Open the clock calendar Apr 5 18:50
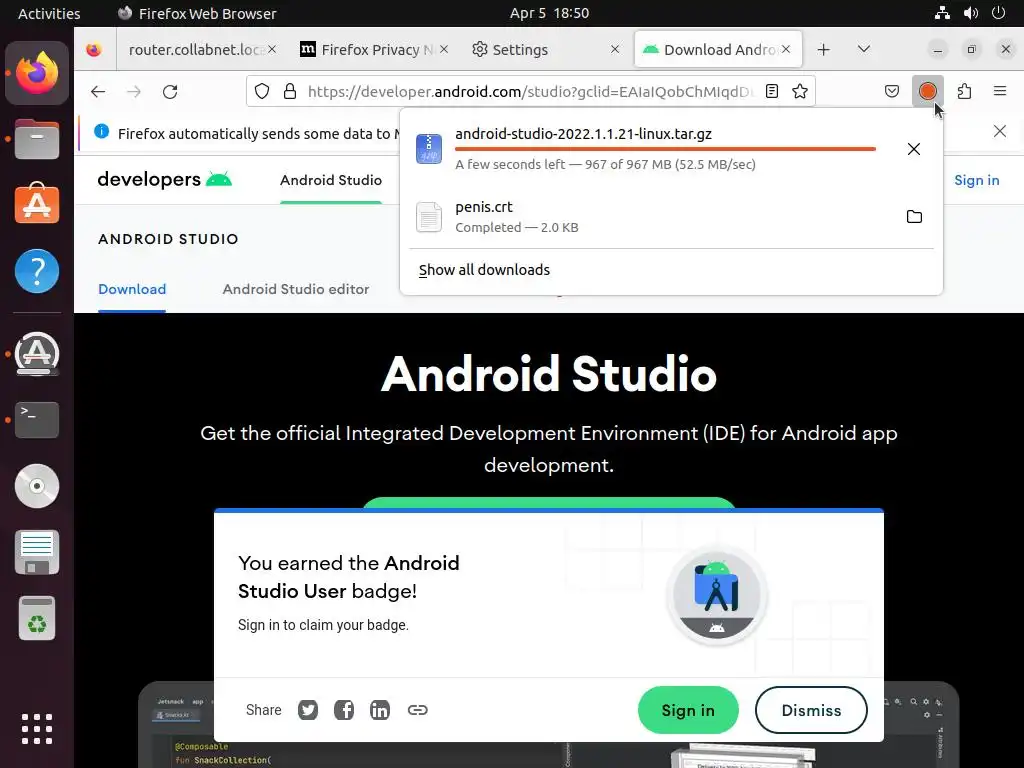Image resolution: width=1024 pixels, height=768 pixels. coord(549,13)
